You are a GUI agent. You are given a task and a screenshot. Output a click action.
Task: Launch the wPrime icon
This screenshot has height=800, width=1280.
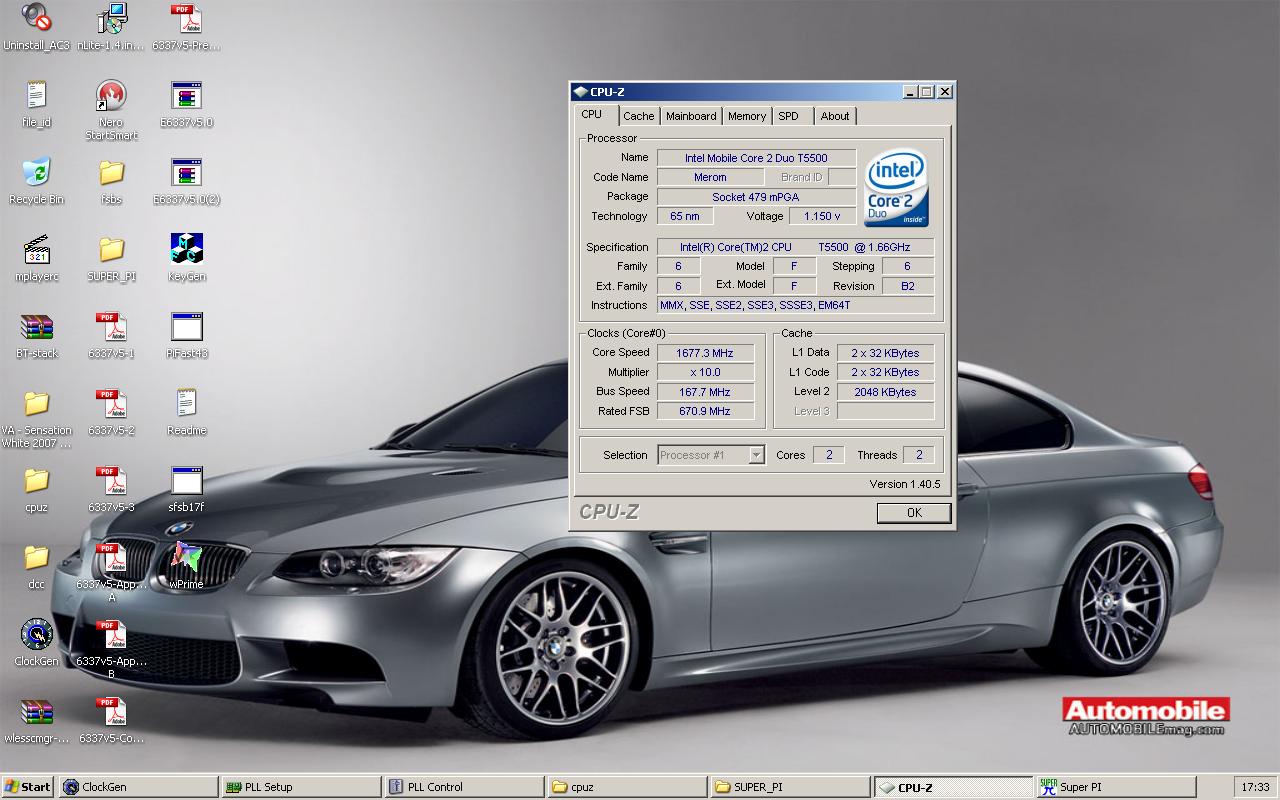tap(187, 557)
